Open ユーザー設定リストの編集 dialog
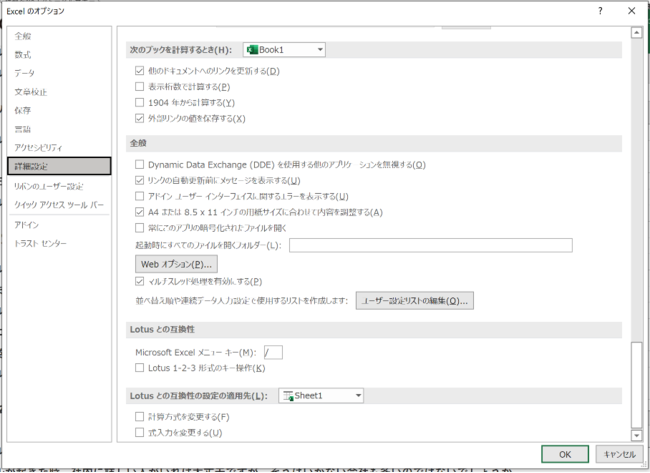Screen dimensions: 650x473 (x=415, y=301)
